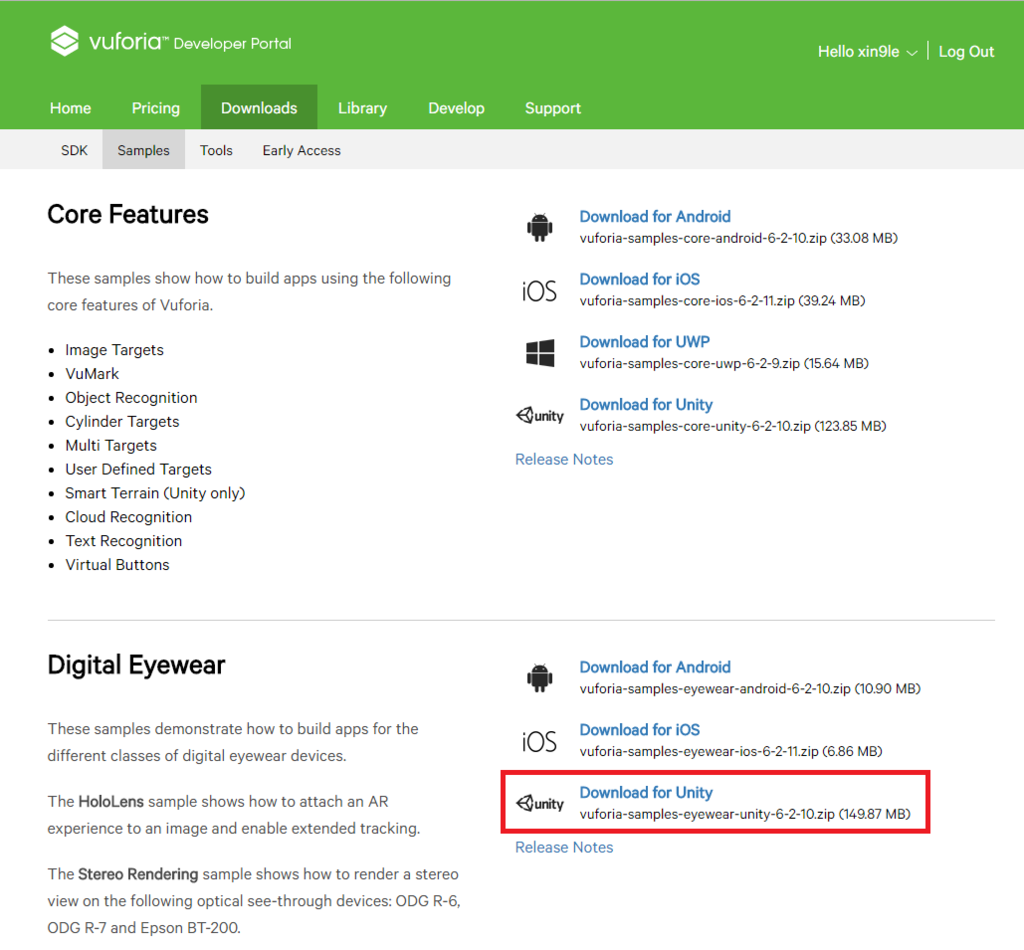Open the Develop menu item
This screenshot has width=1024, height=950.
(456, 108)
